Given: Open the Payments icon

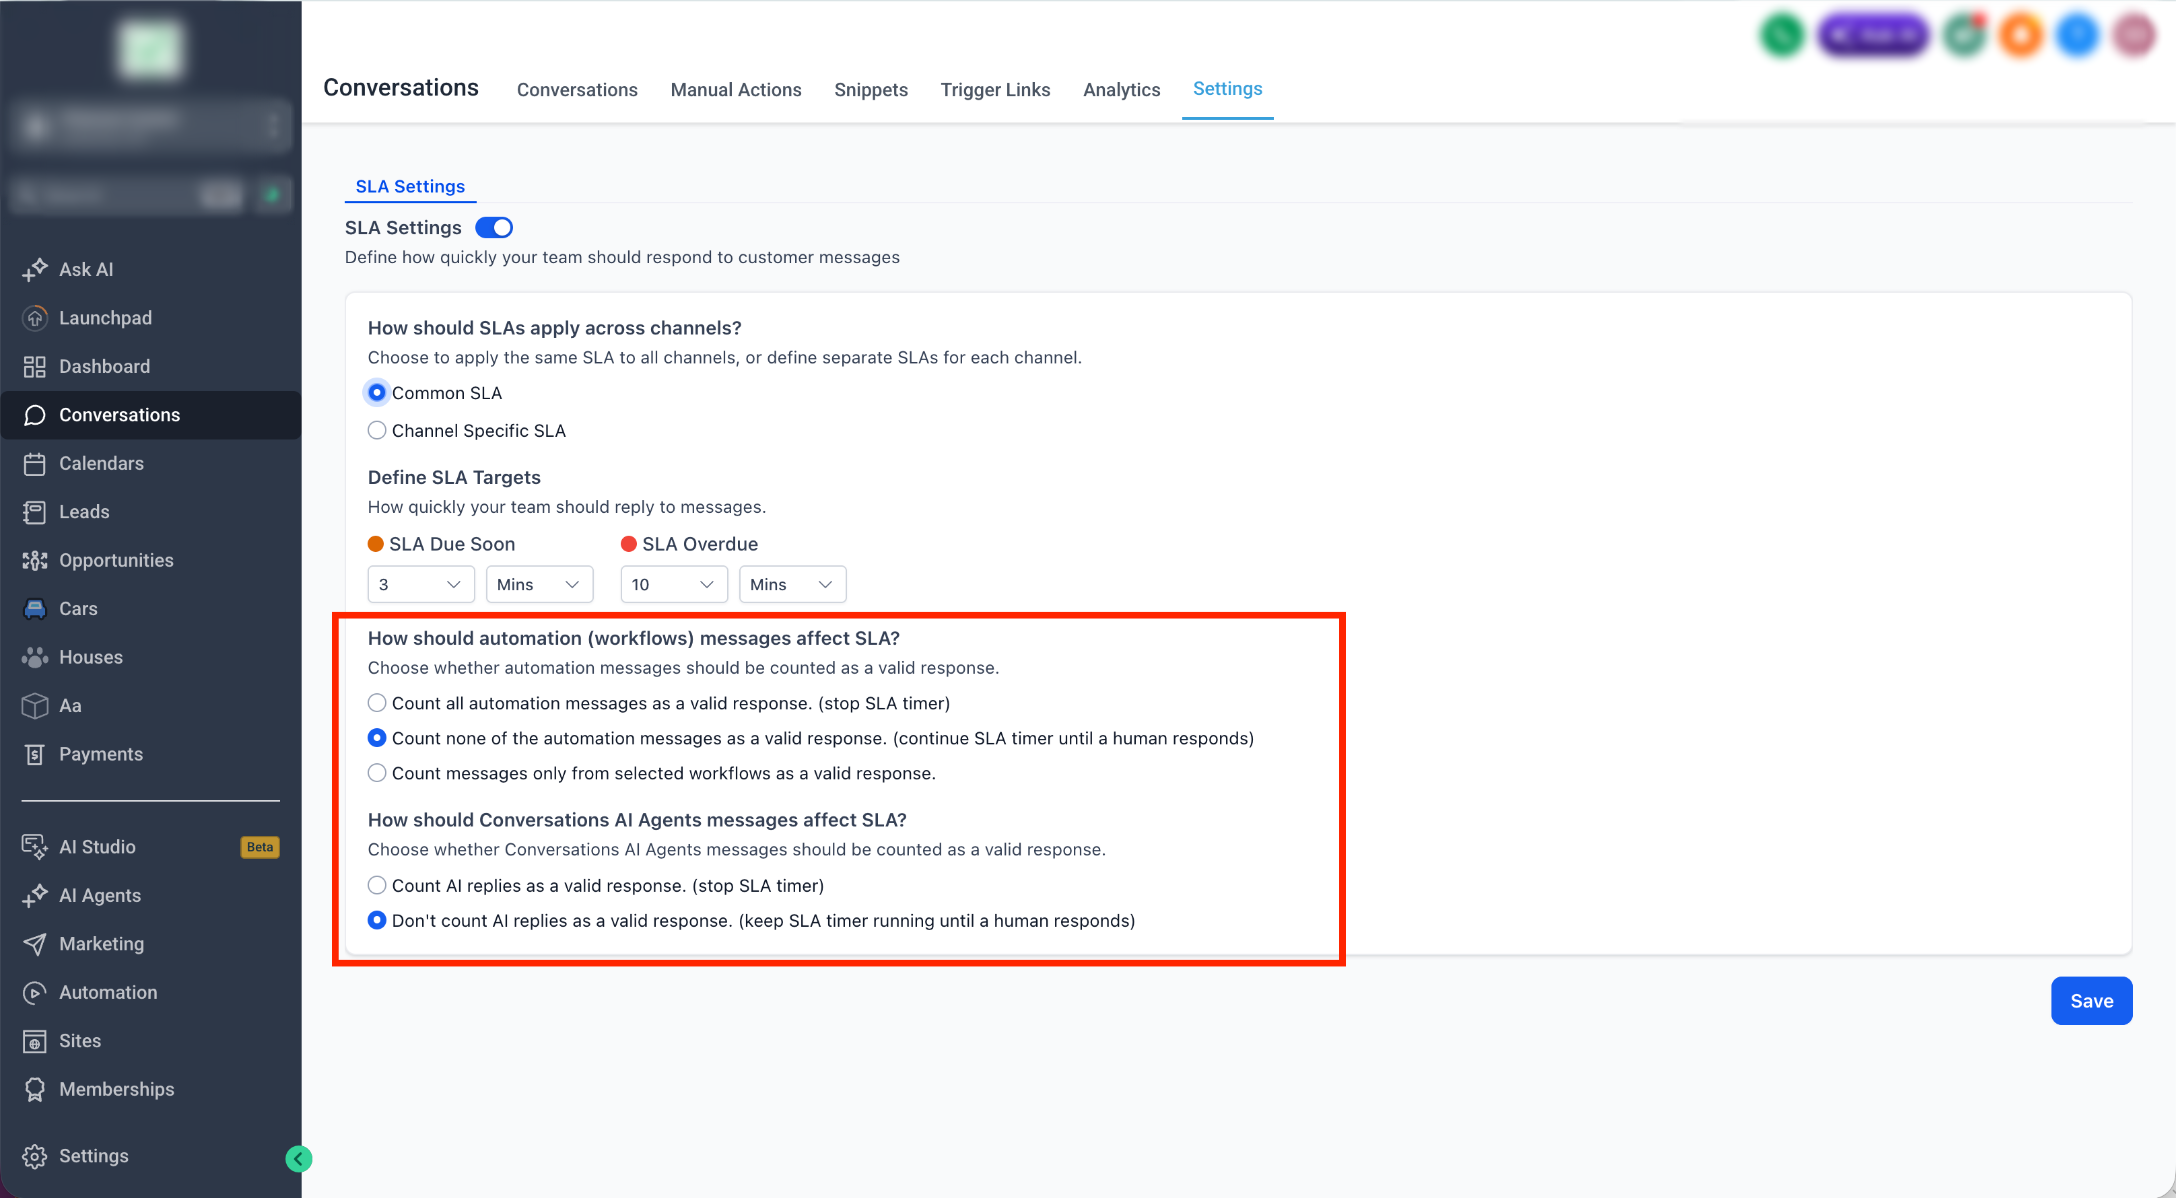Looking at the screenshot, I should point(35,754).
